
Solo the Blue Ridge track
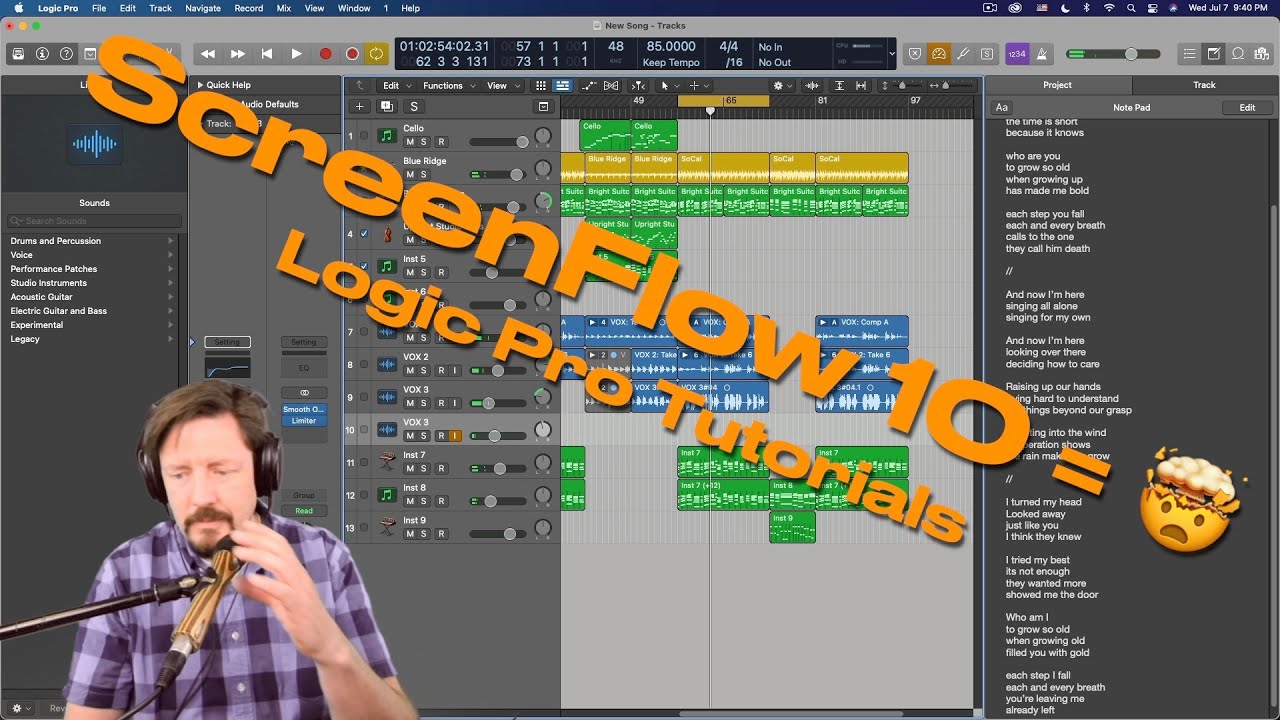[x=423, y=175]
